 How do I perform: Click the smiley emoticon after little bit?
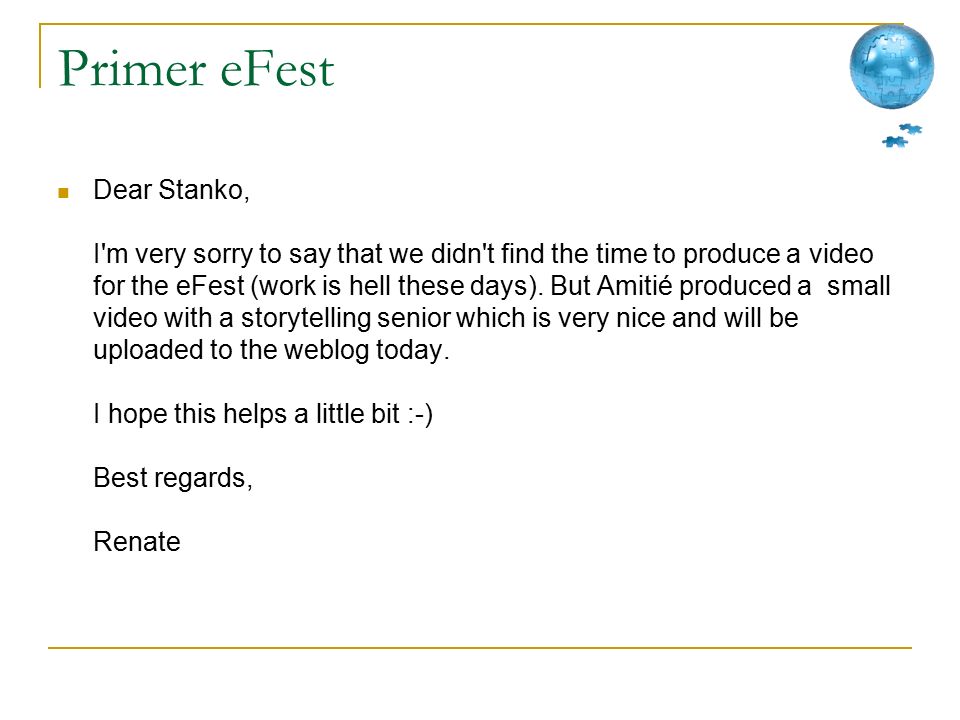(420, 414)
